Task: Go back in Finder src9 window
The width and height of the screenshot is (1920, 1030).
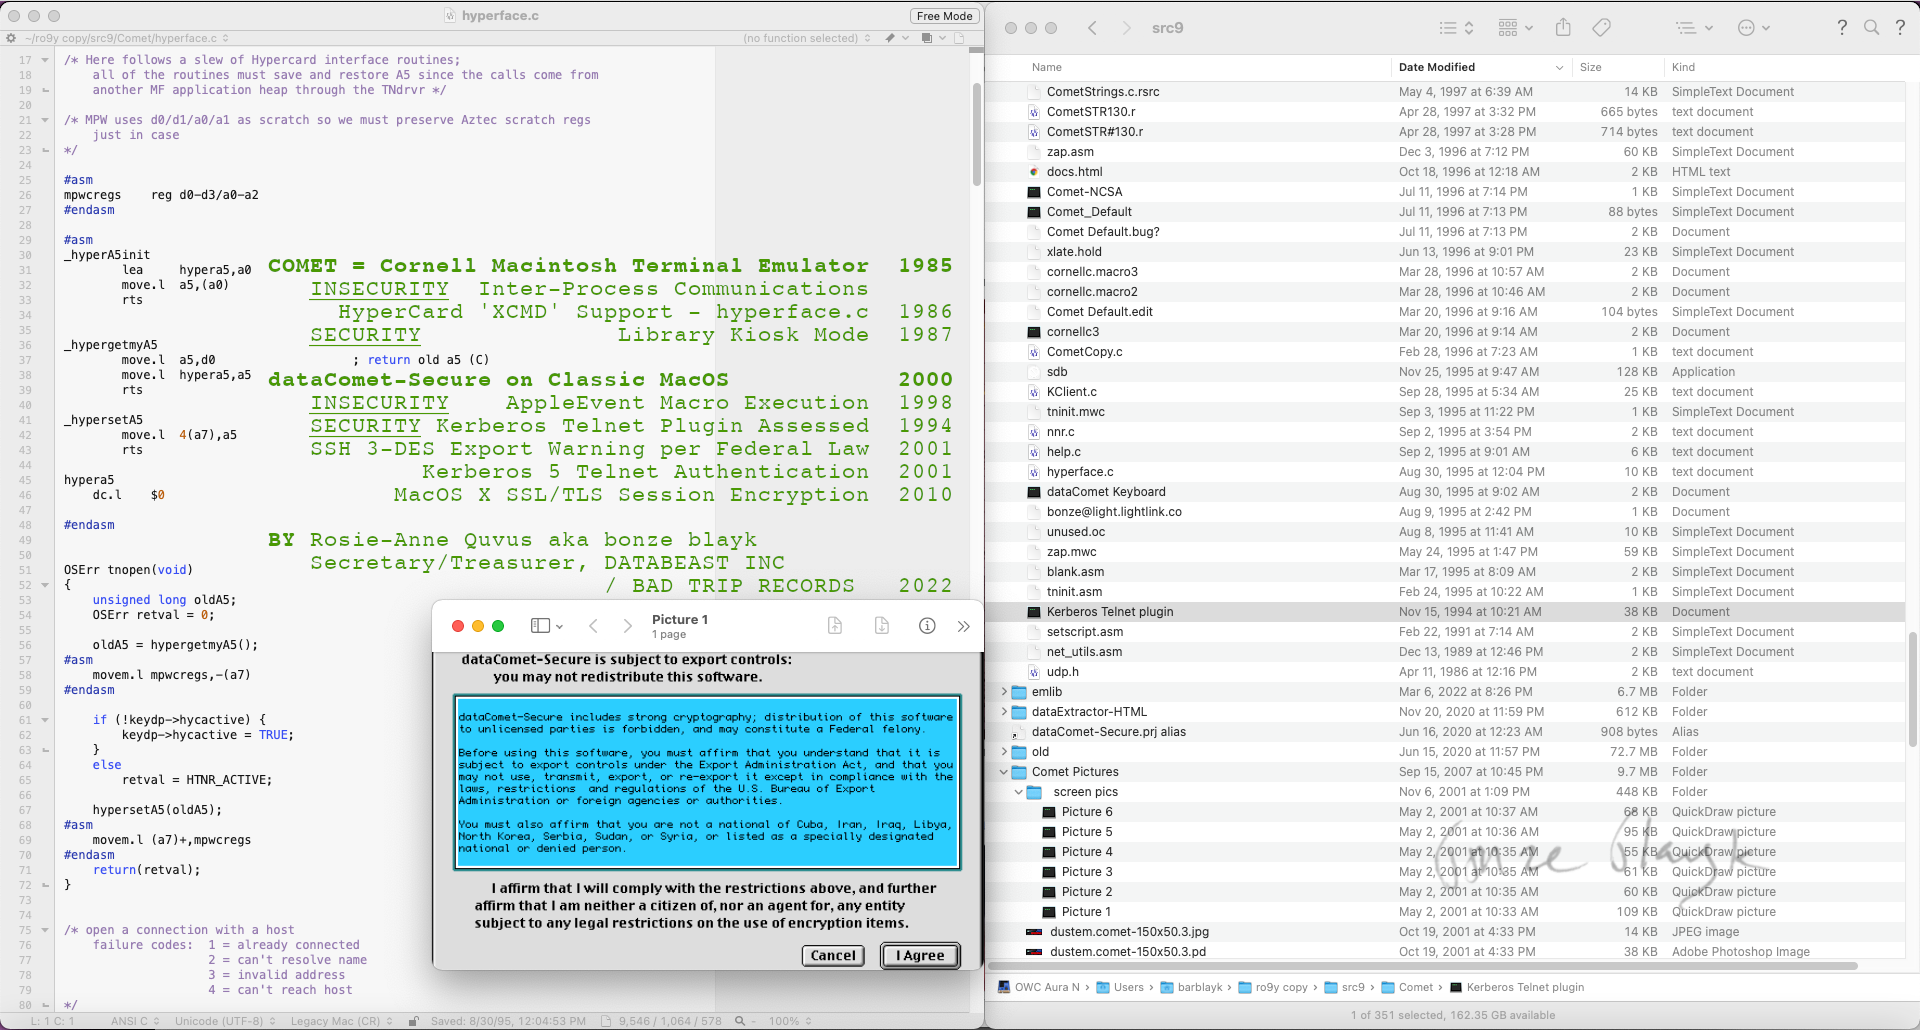Action: [1092, 28]
